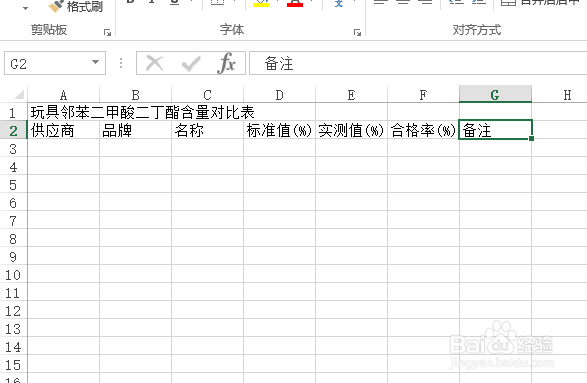Select the 标准值(%) header cell
Screen dimensions: 587x383
click(280, 130)
